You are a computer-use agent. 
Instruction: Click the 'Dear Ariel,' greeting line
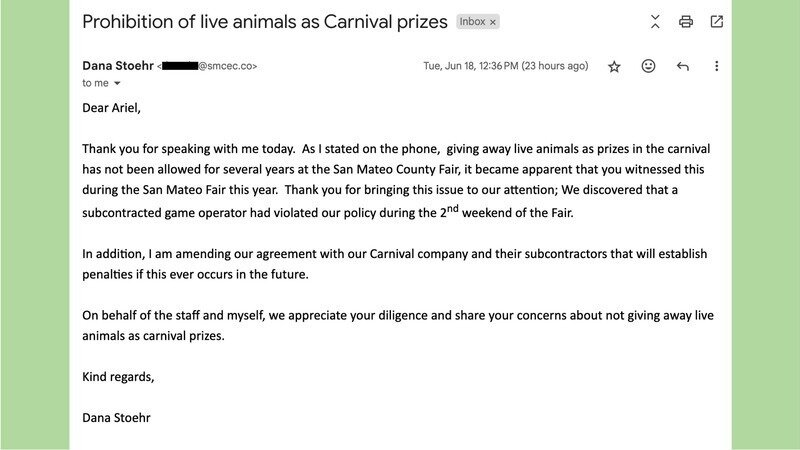pyautogui.click(x=114, y=107)
